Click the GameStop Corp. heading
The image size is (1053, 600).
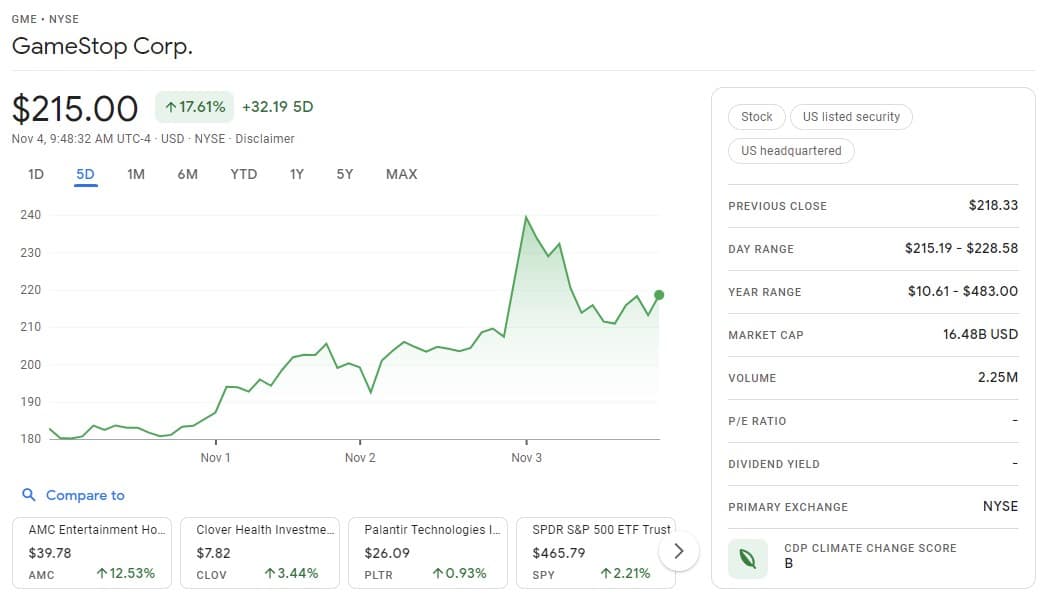pos(102,46)
